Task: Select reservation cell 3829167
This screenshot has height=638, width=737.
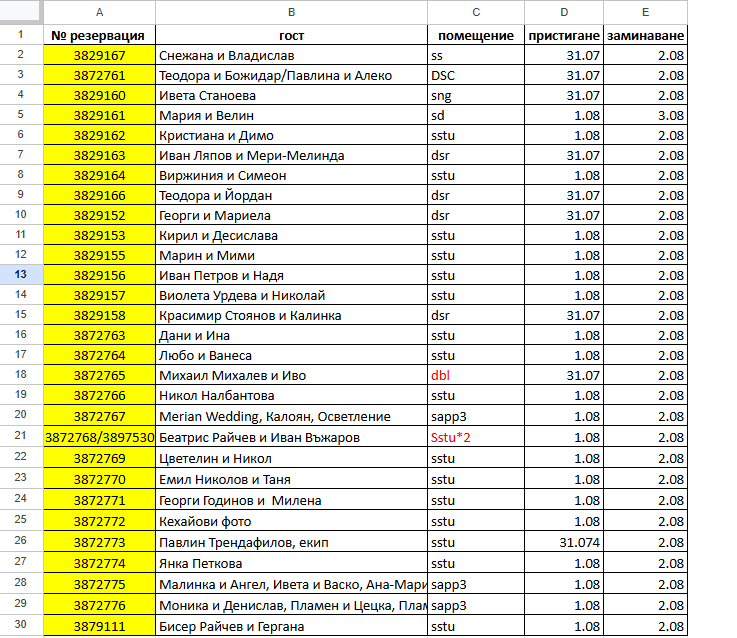Action: (100, 55)
